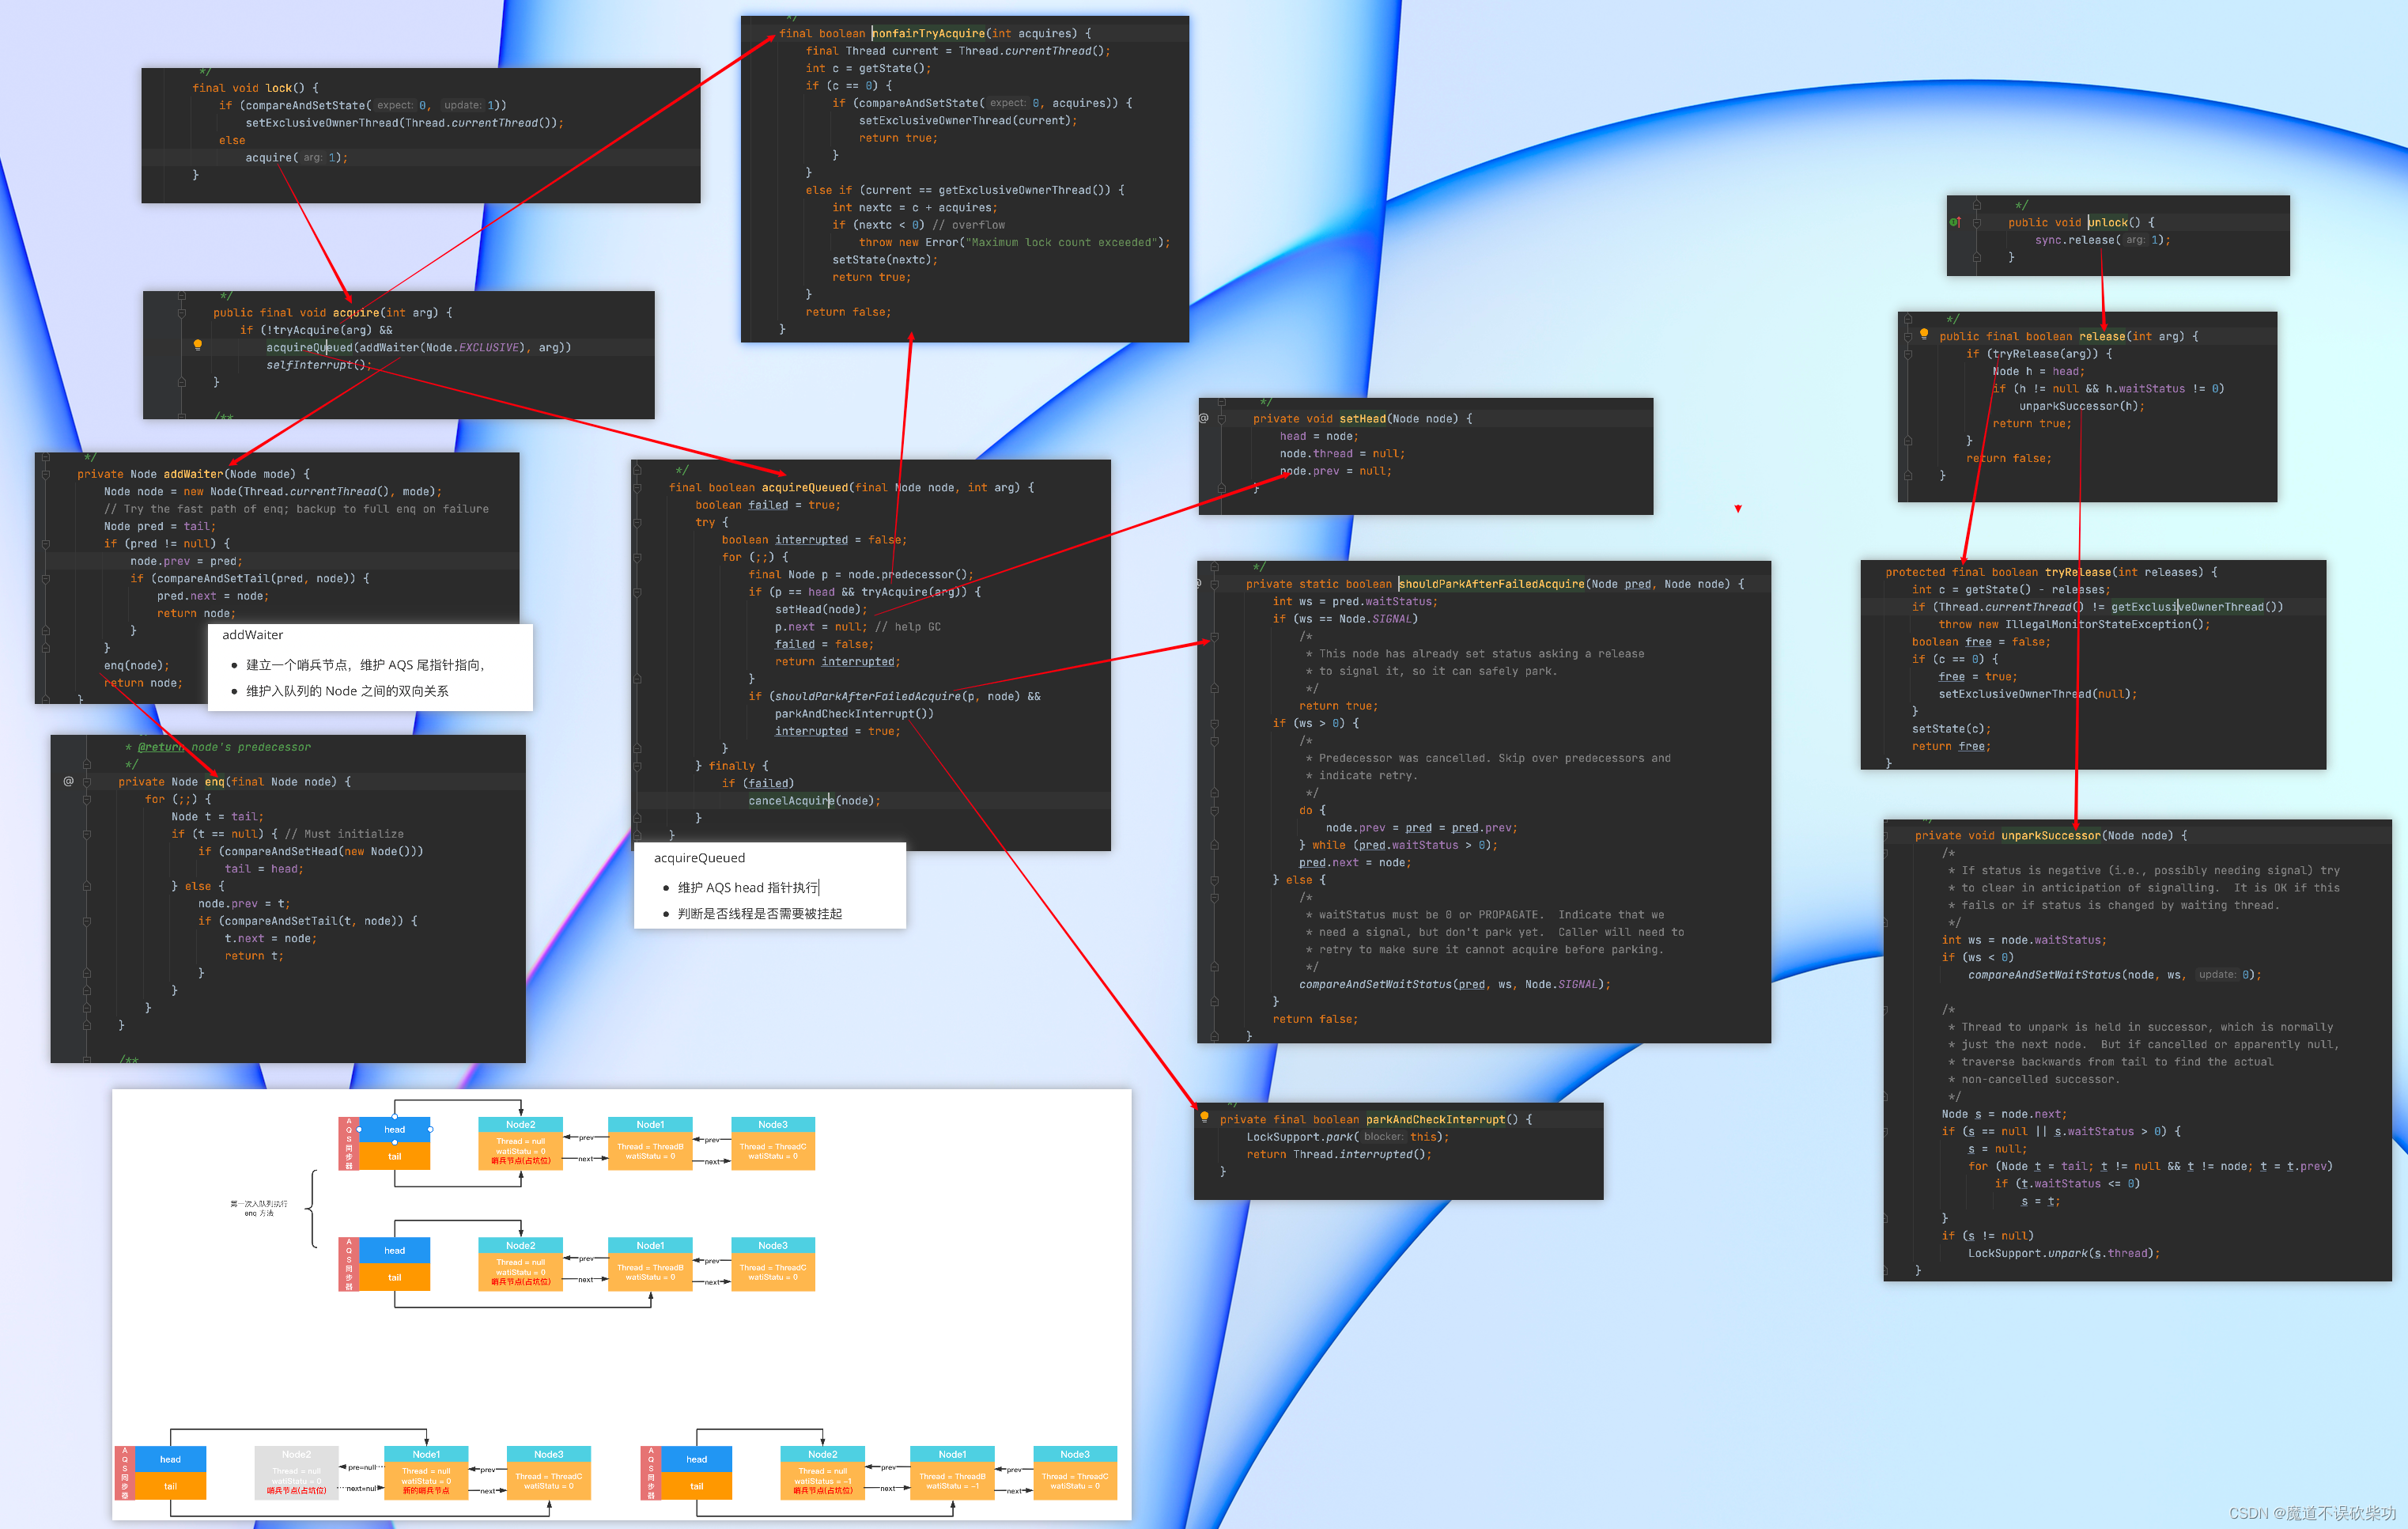
Task: Click the 'acquire(' call inside lock()
Action: pos(272,158)
